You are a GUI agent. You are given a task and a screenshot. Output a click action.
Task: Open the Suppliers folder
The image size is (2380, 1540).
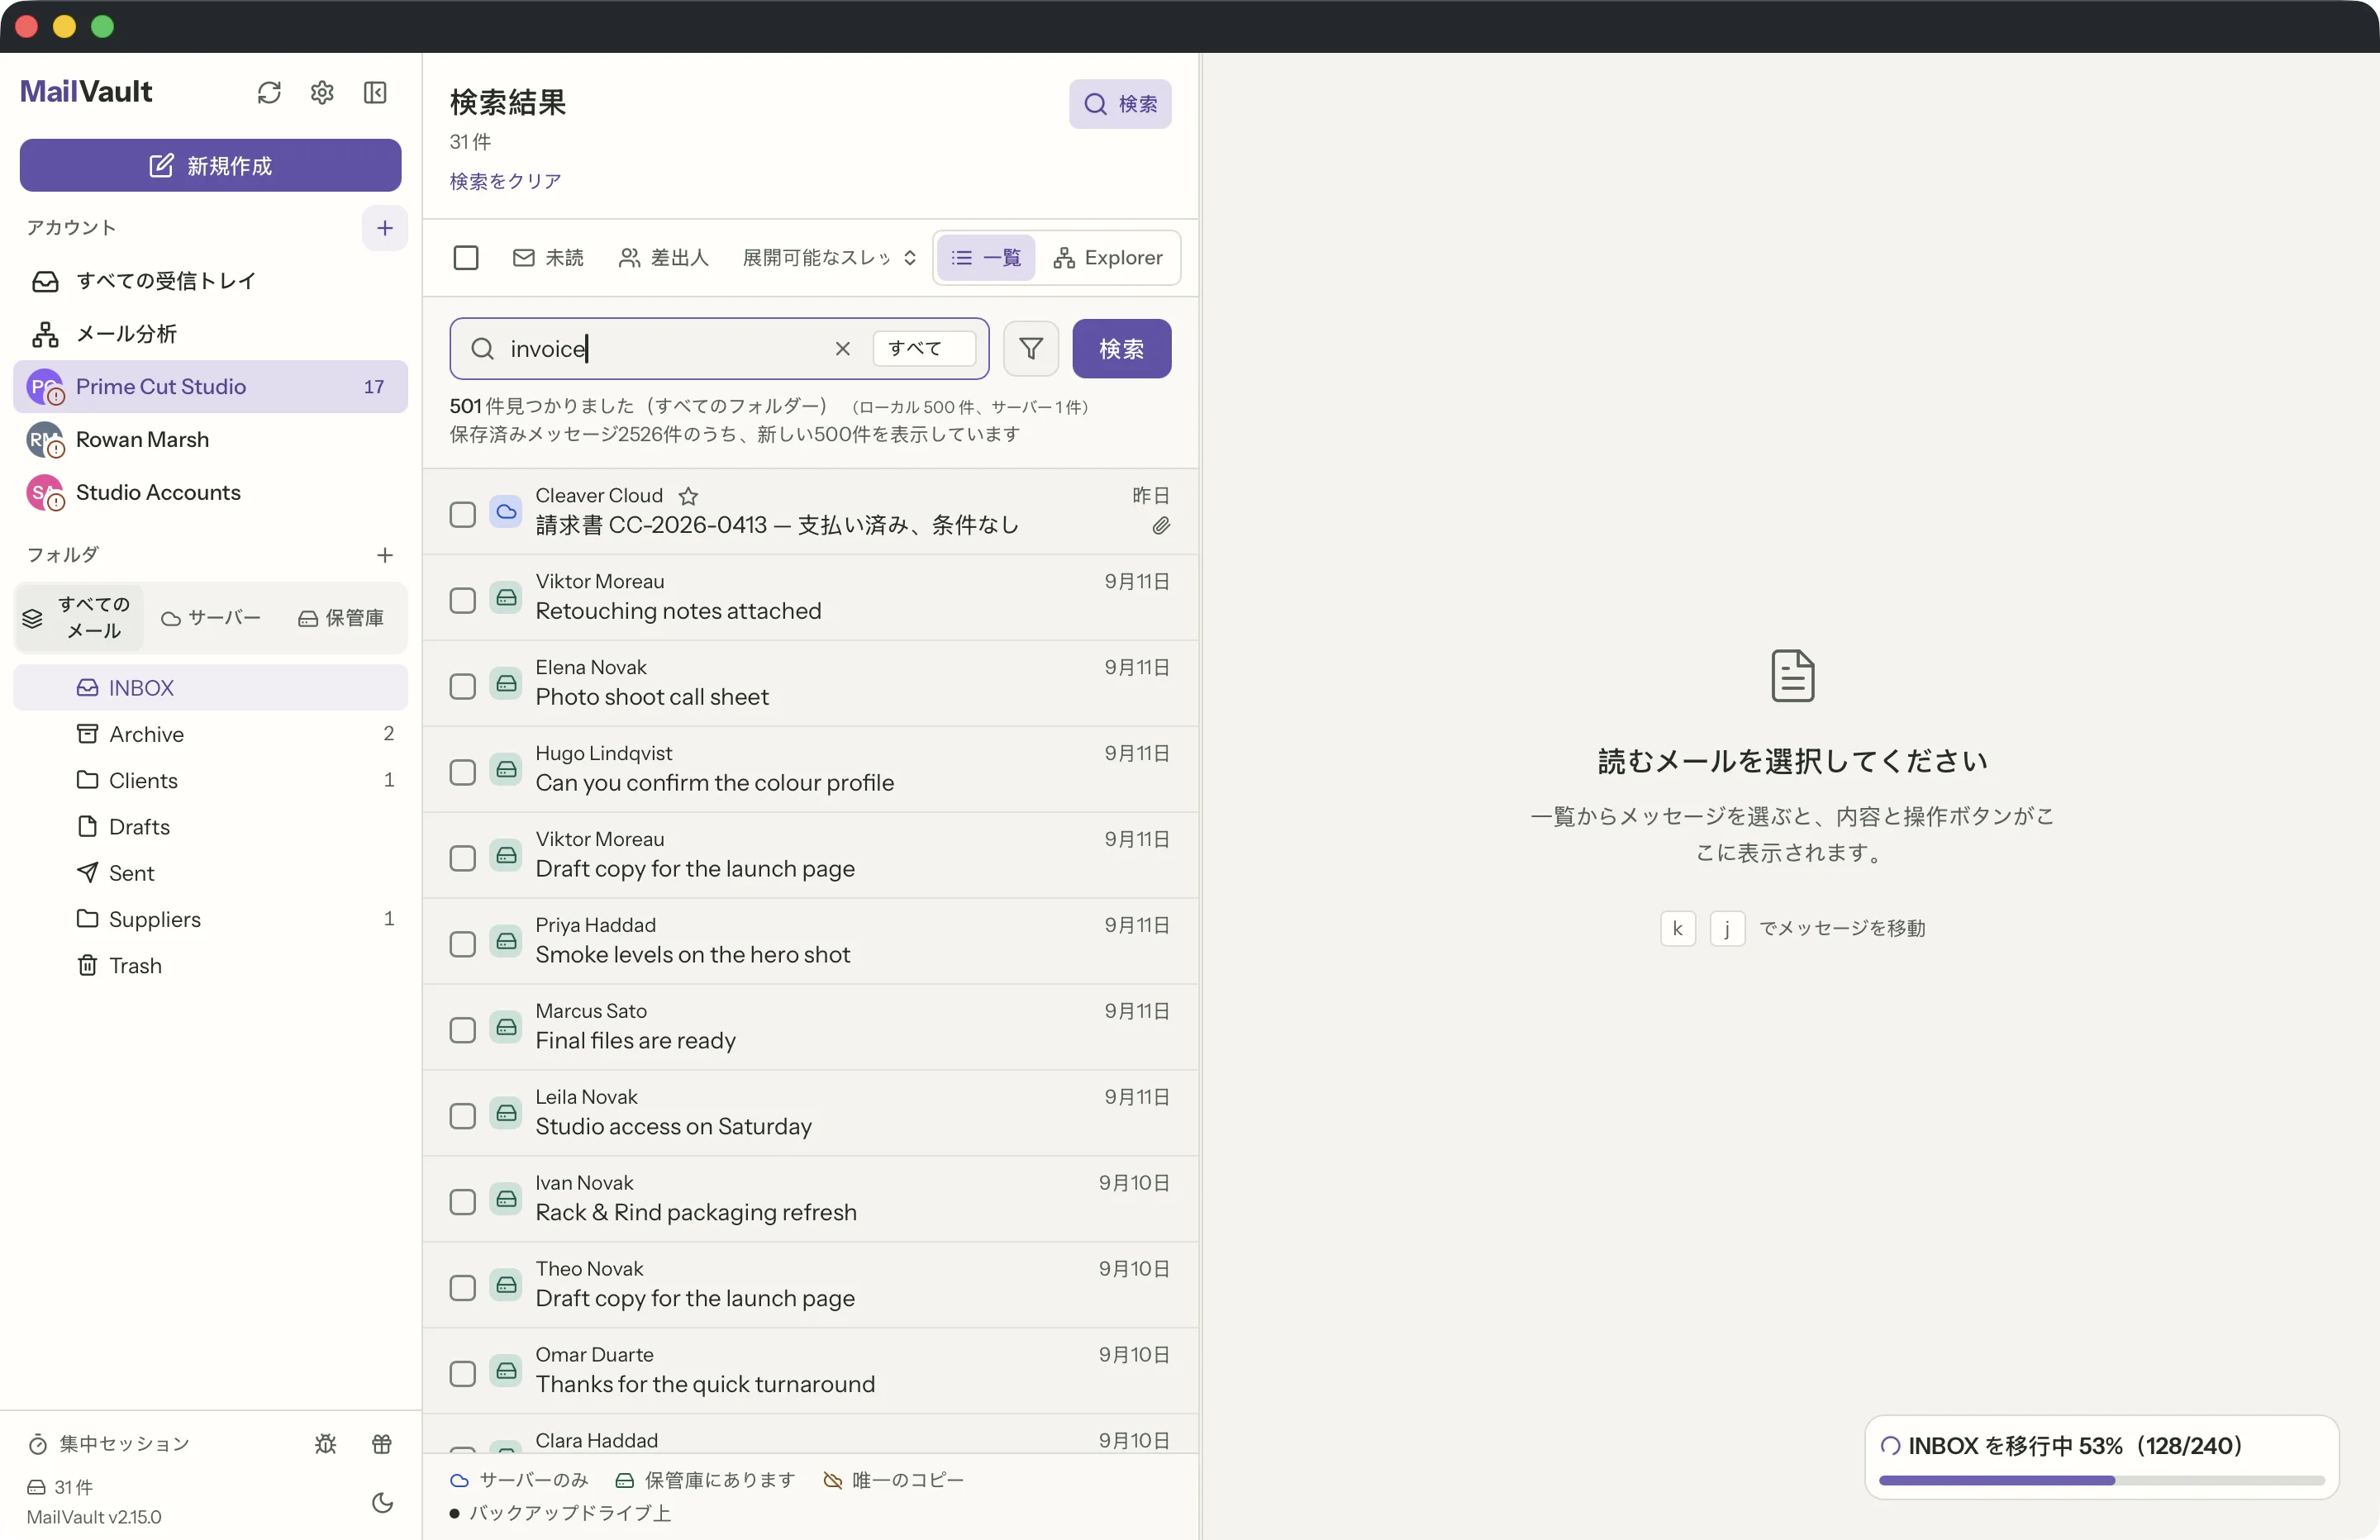210,919
